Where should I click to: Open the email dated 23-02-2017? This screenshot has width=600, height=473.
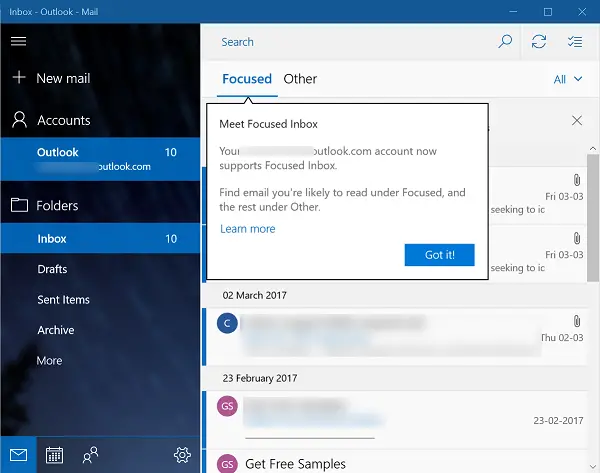pyautogui.click(x=394, y=419)
